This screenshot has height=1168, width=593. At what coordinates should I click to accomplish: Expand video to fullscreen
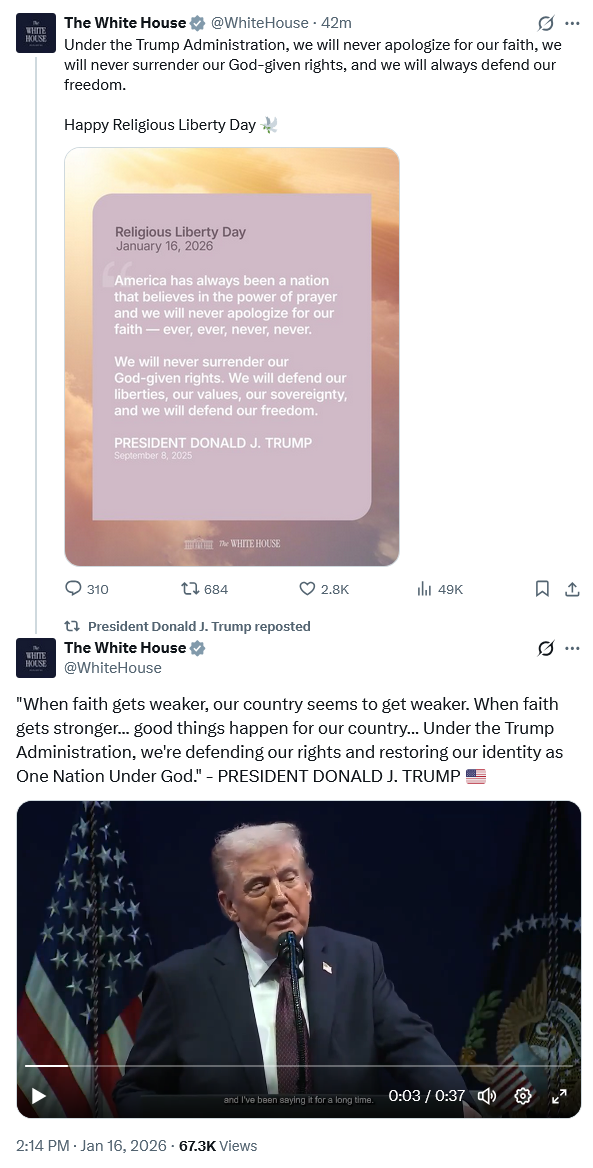point(559,1096)
